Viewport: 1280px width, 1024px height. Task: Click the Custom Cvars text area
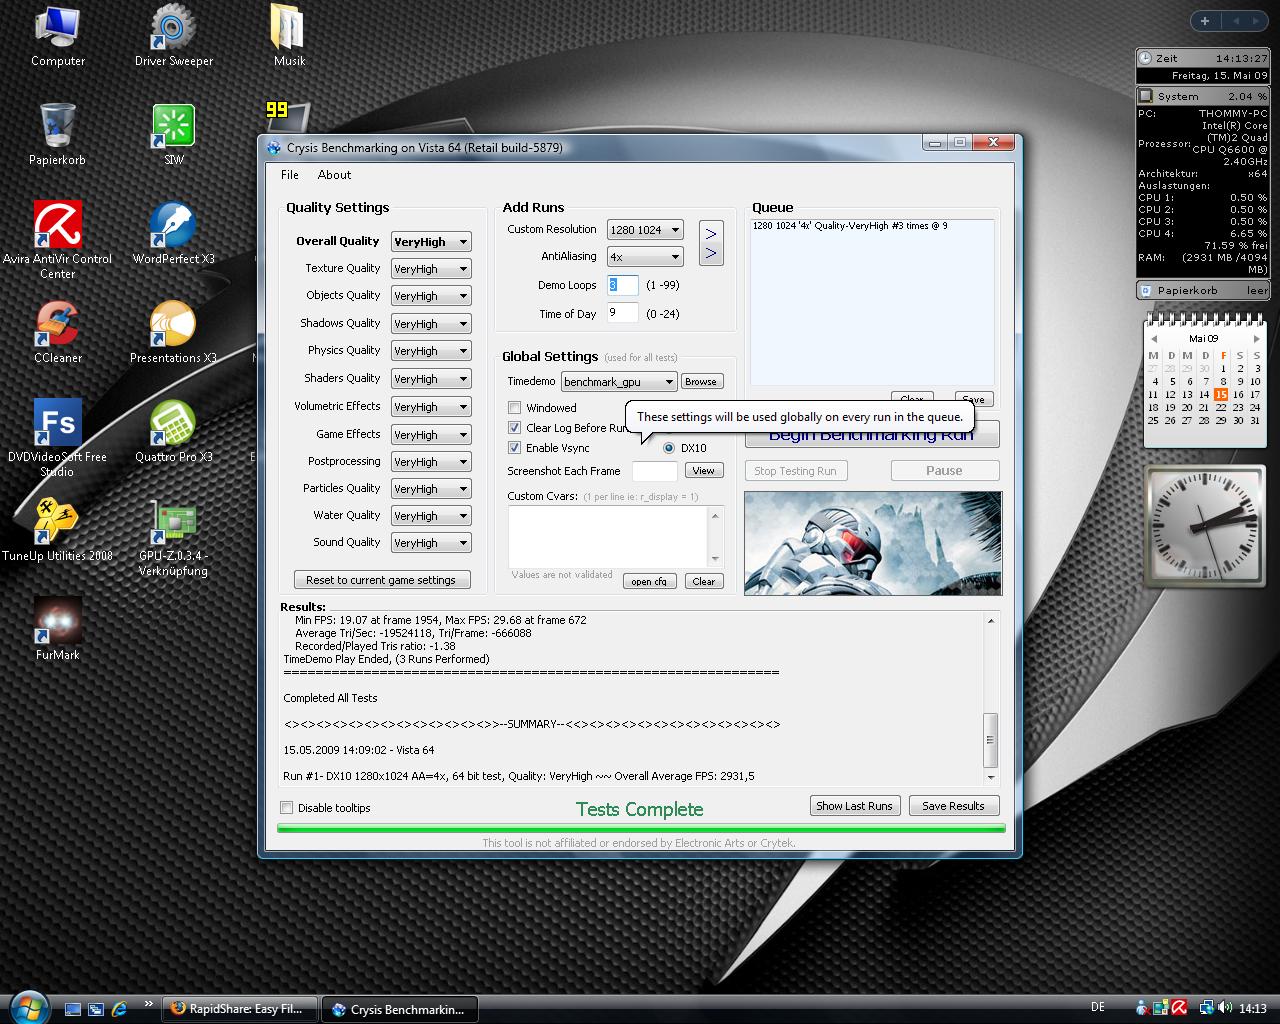point(609,537)
